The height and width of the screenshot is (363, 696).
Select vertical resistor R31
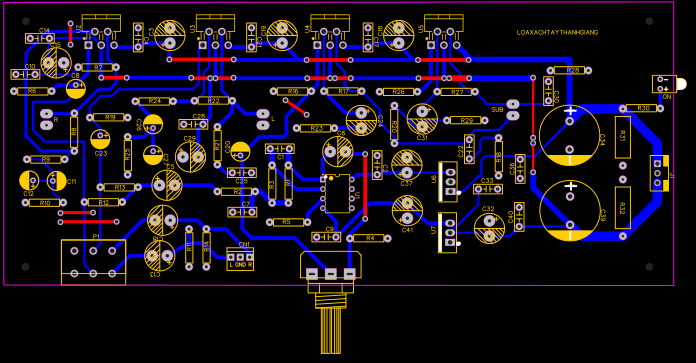[623, 137]
